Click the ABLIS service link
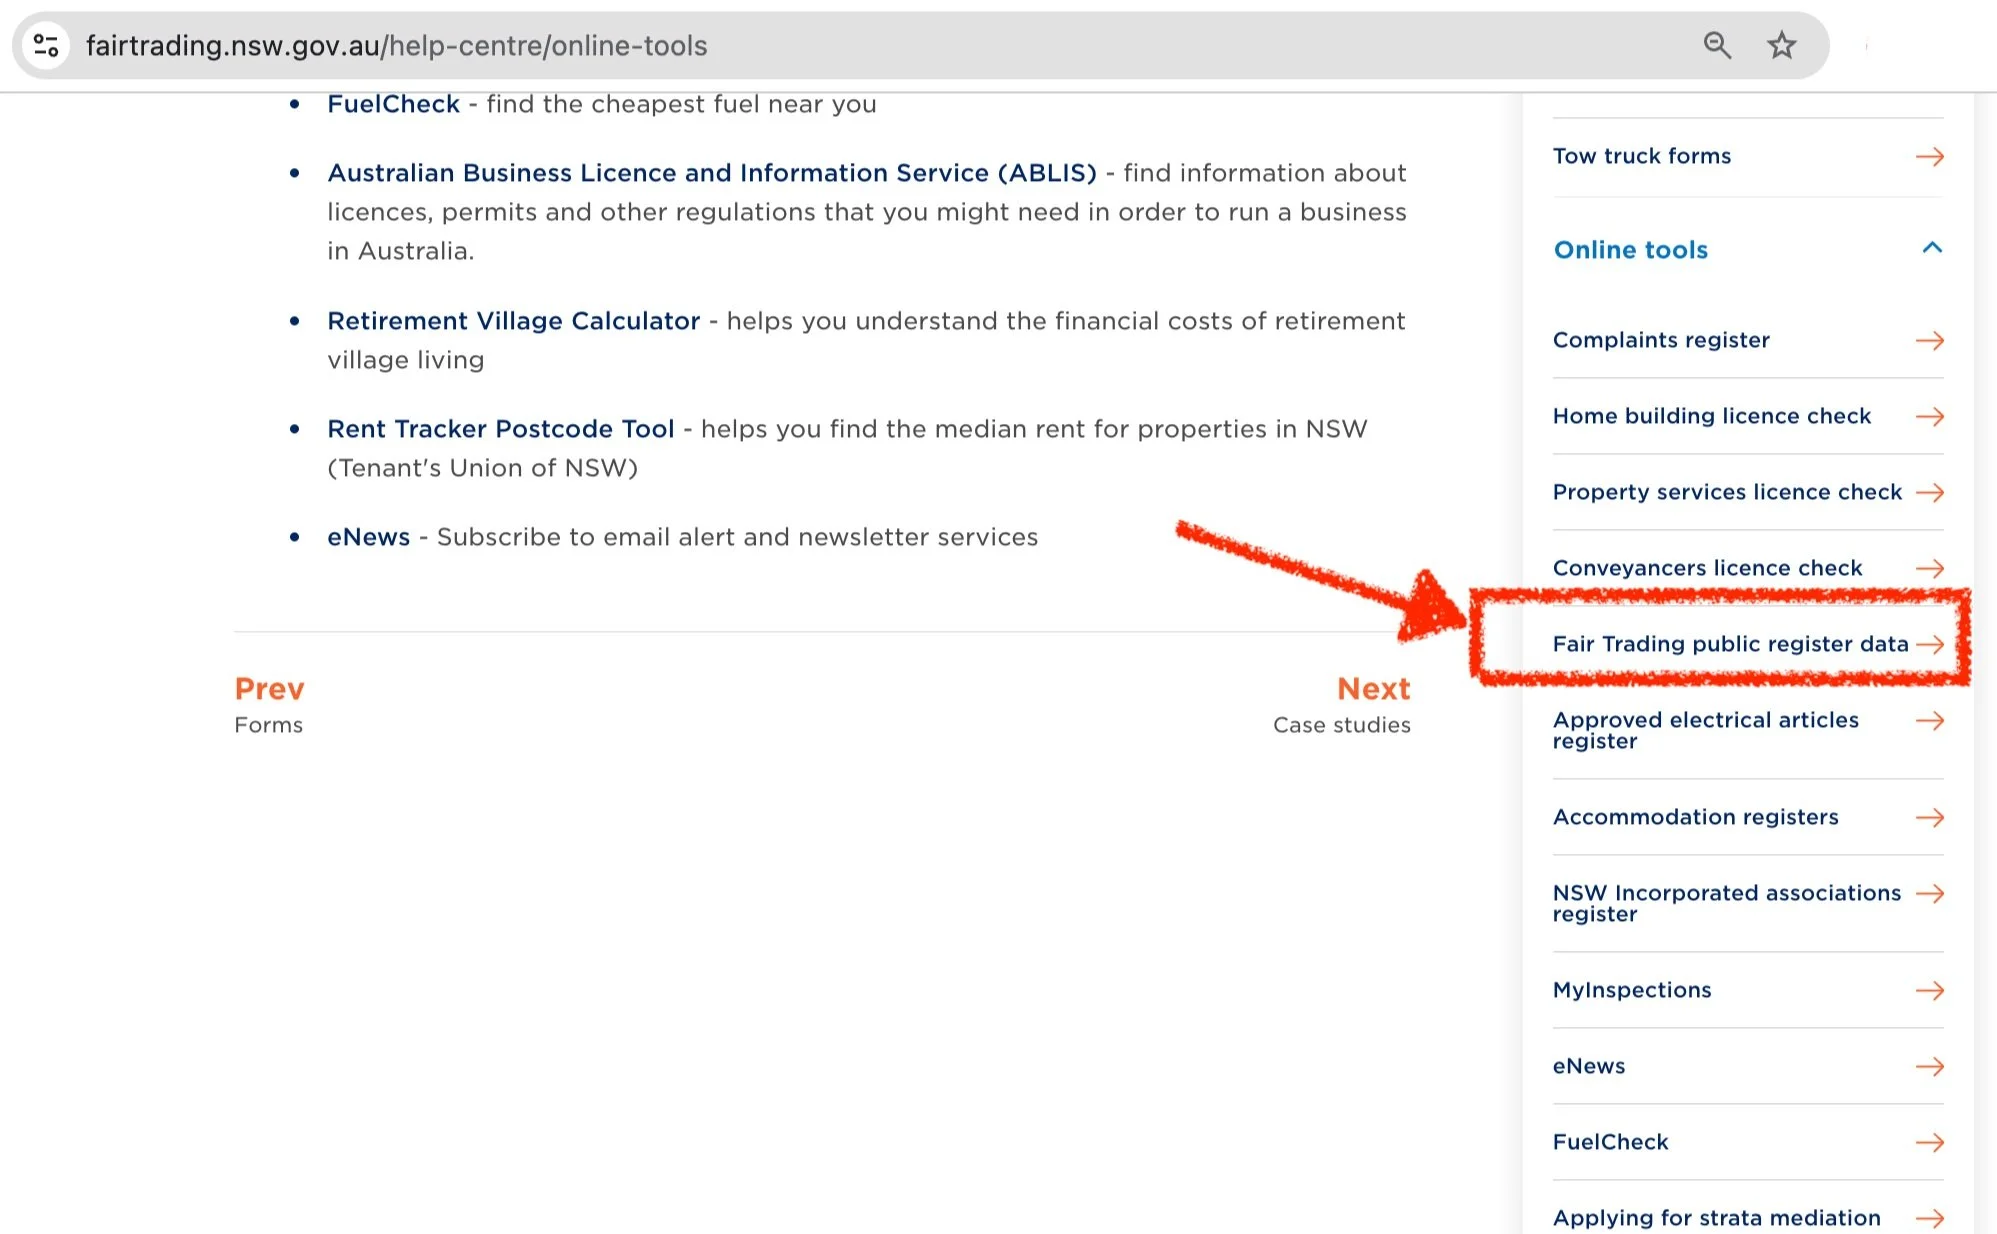Viewport: 1997px width, 1234px height. [711, 173]
